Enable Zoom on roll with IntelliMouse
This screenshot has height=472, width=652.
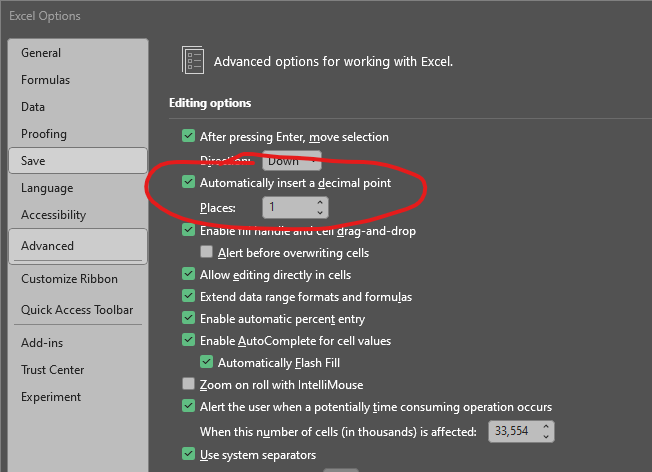[x=188, y=384]
